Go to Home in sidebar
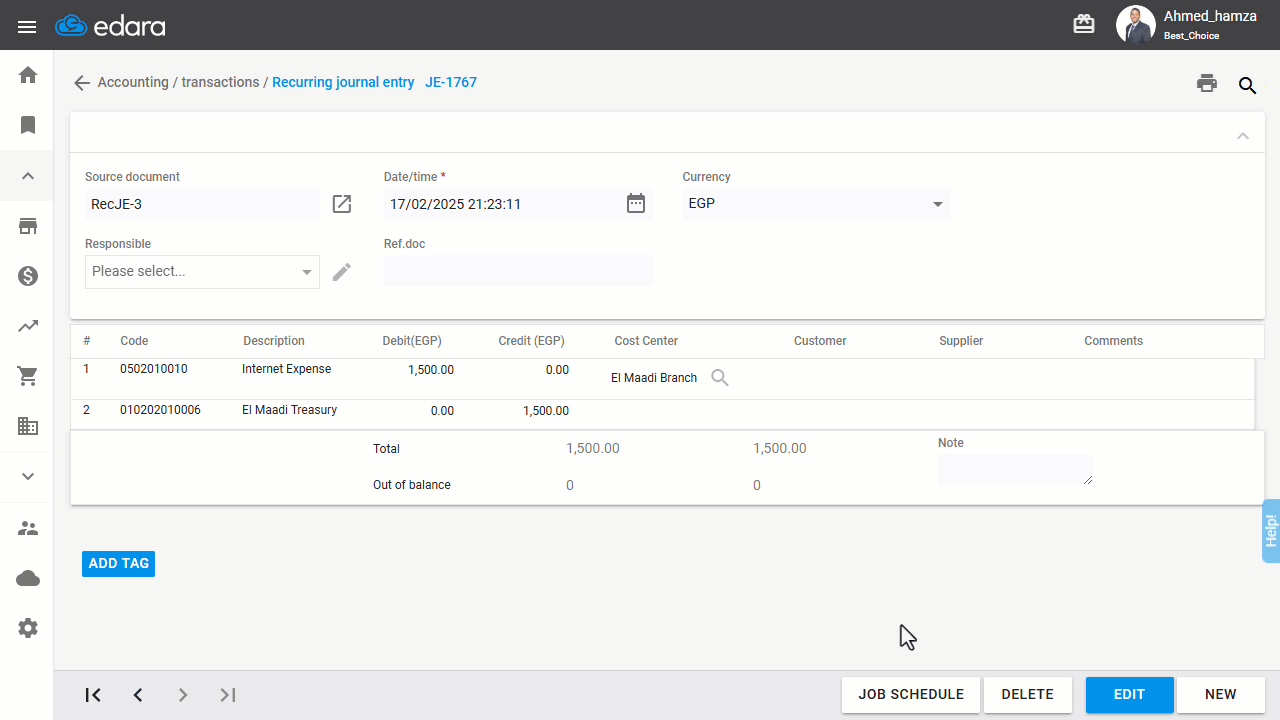The height and width of the screenshot is (720, 1280). click(x=28, y=75)
